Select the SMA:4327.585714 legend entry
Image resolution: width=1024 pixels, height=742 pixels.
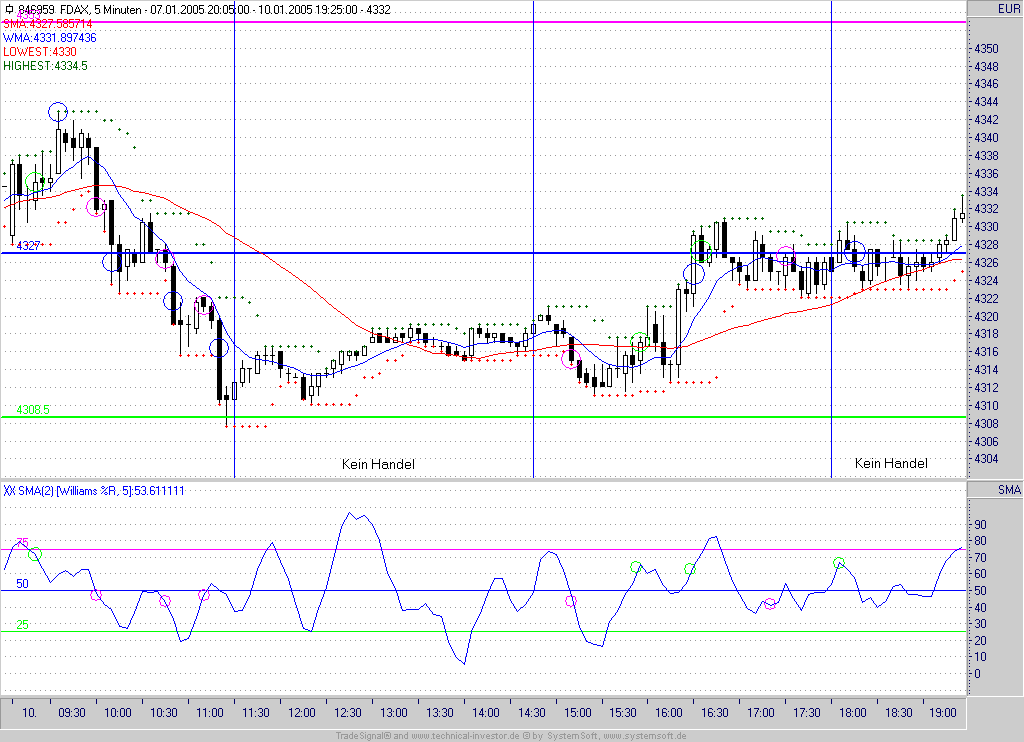pyautogui.click(x=48, y=24)
